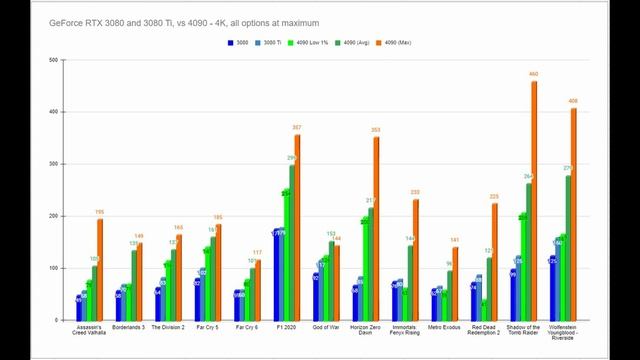640x360 pixels.
Task: Select the "Far Cry 6" axis label
Action: [247, 327]
